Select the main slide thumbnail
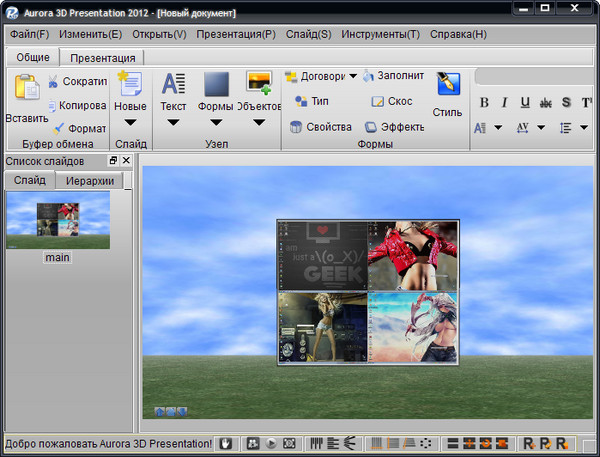Image resolution: width=600 pixels, height=457 pixels. click(58, 220)
